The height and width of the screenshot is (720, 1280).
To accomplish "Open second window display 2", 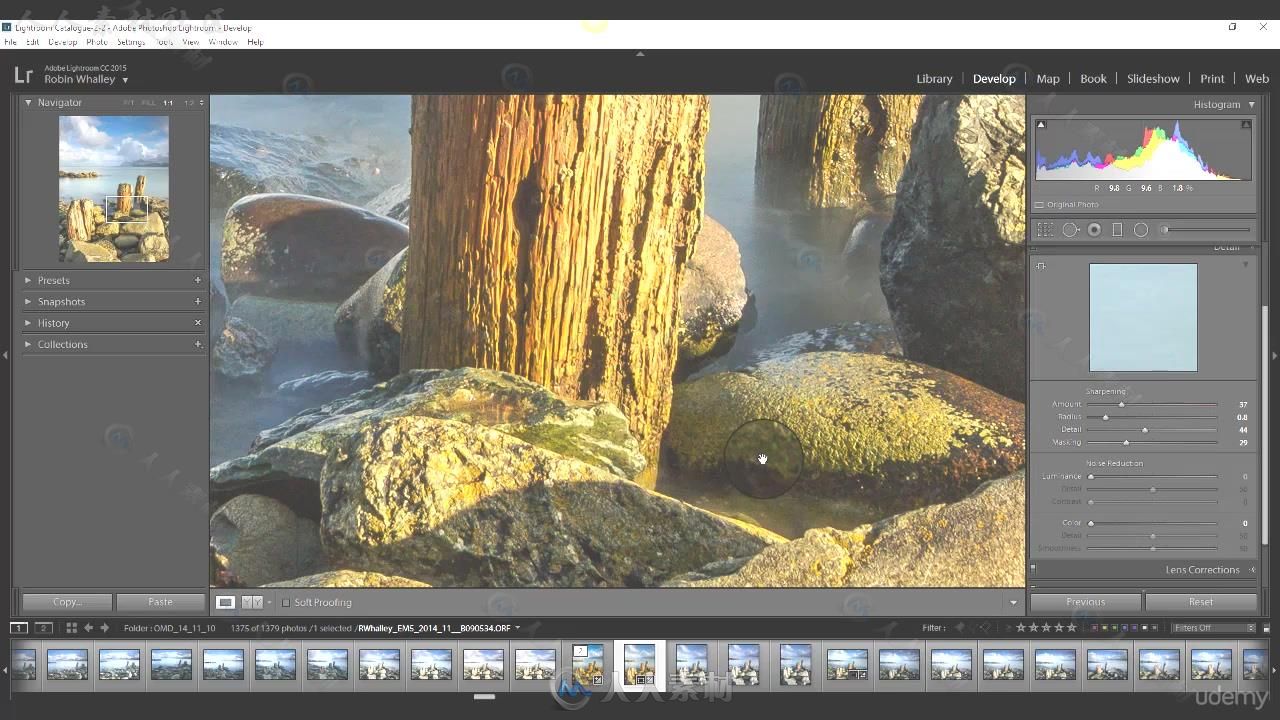I will click(43, 628).
